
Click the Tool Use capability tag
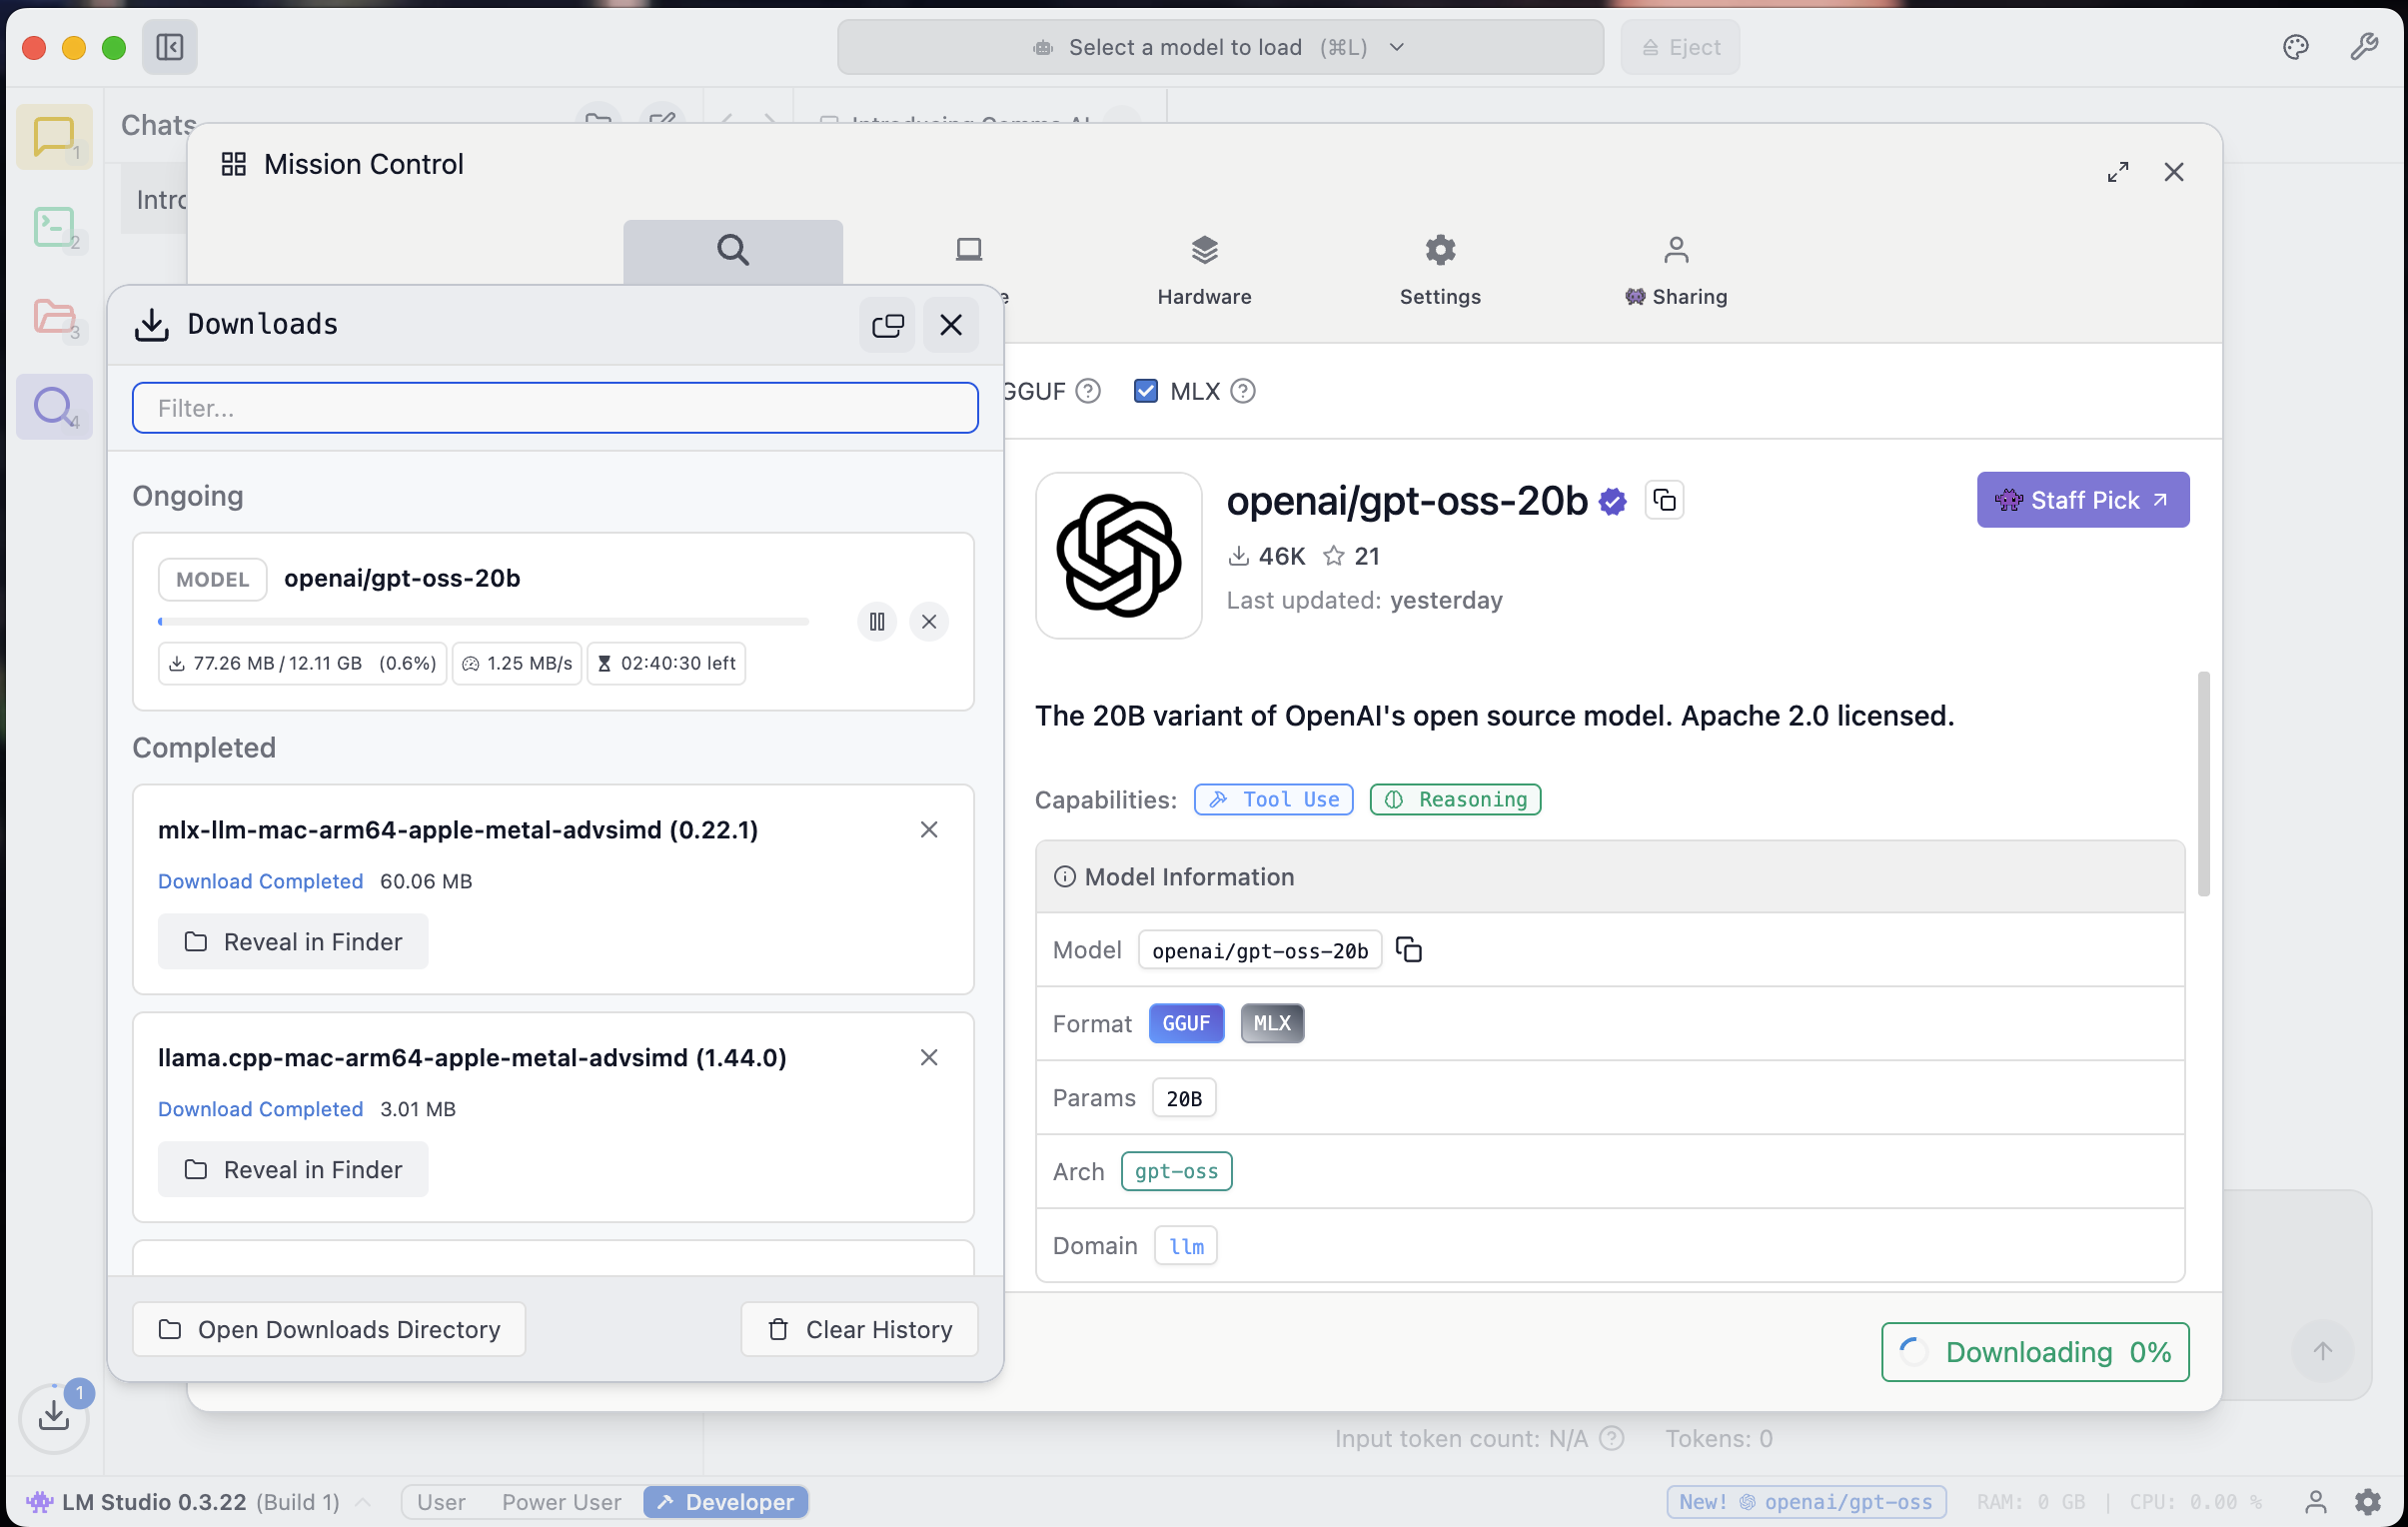pyautogui.click(x=1274, y=800)
